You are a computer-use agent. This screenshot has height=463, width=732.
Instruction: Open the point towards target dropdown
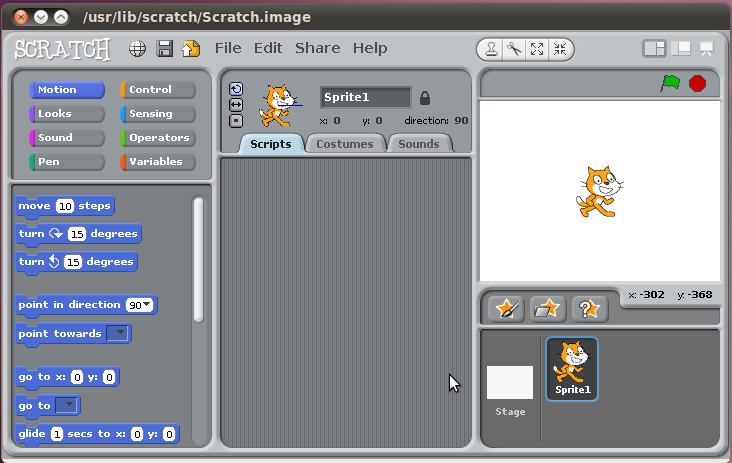[x=117, y=333]
